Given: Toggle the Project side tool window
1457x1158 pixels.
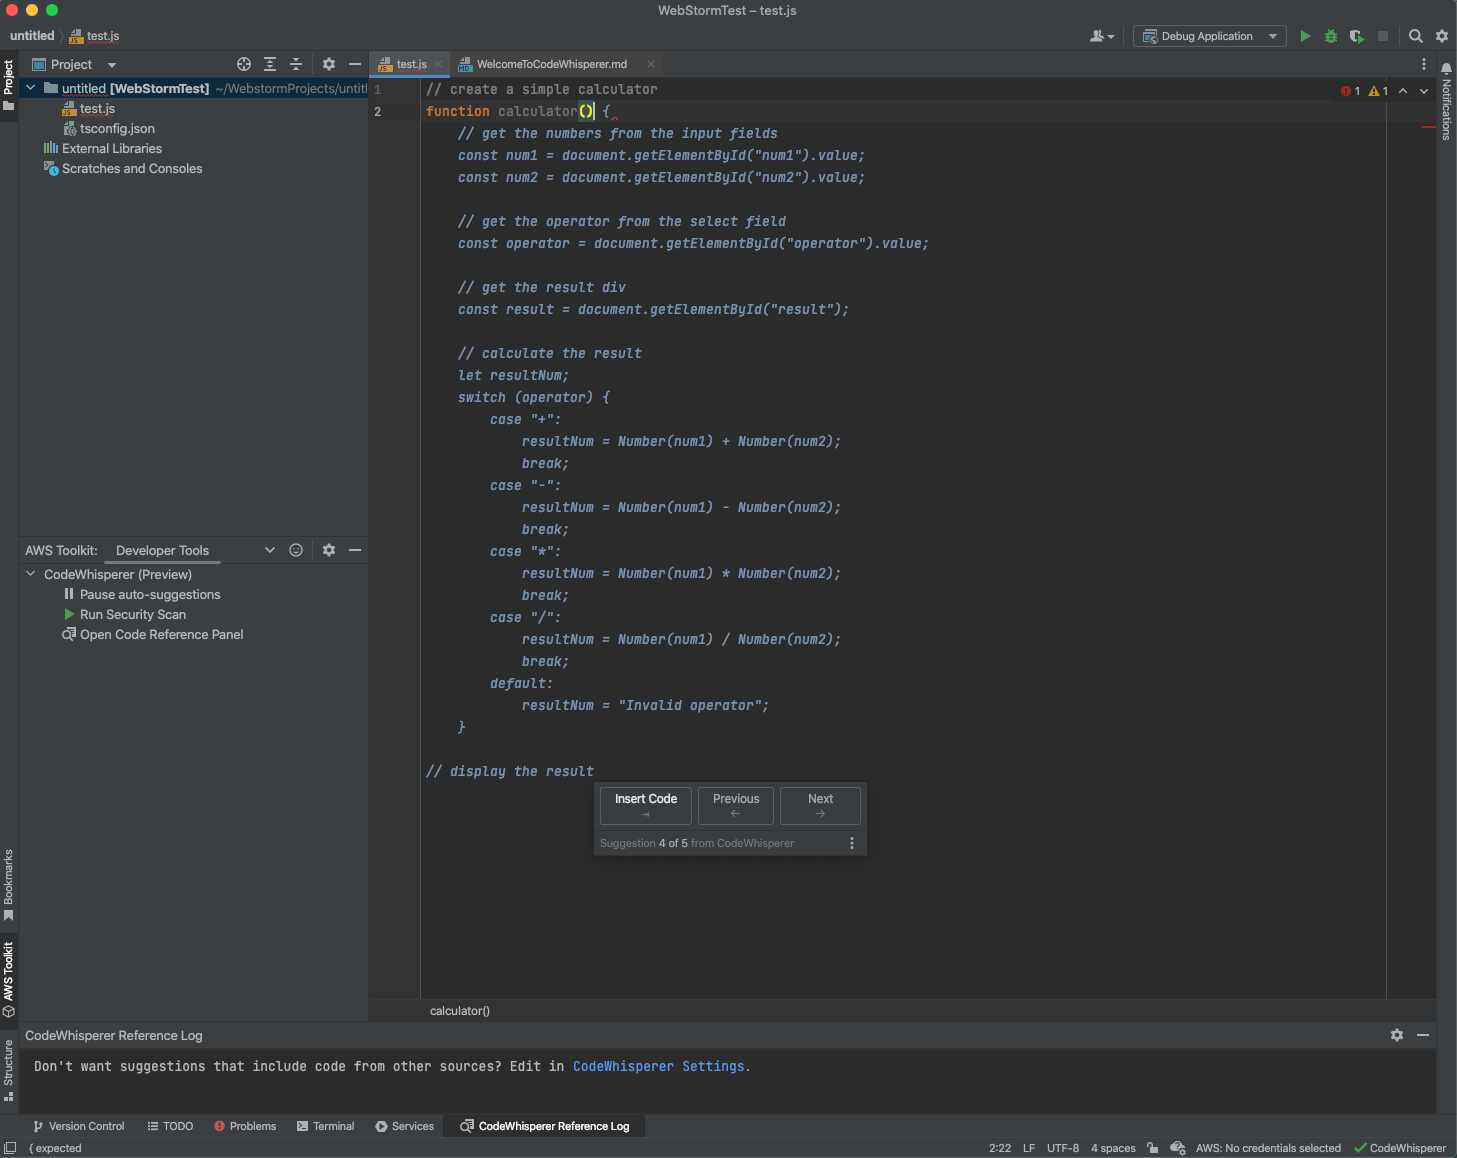Looking at the screenshot, I should (x=9, y=86).
